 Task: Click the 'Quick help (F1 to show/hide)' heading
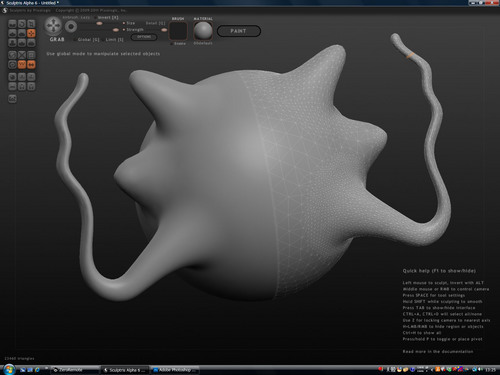coord(439,271)
